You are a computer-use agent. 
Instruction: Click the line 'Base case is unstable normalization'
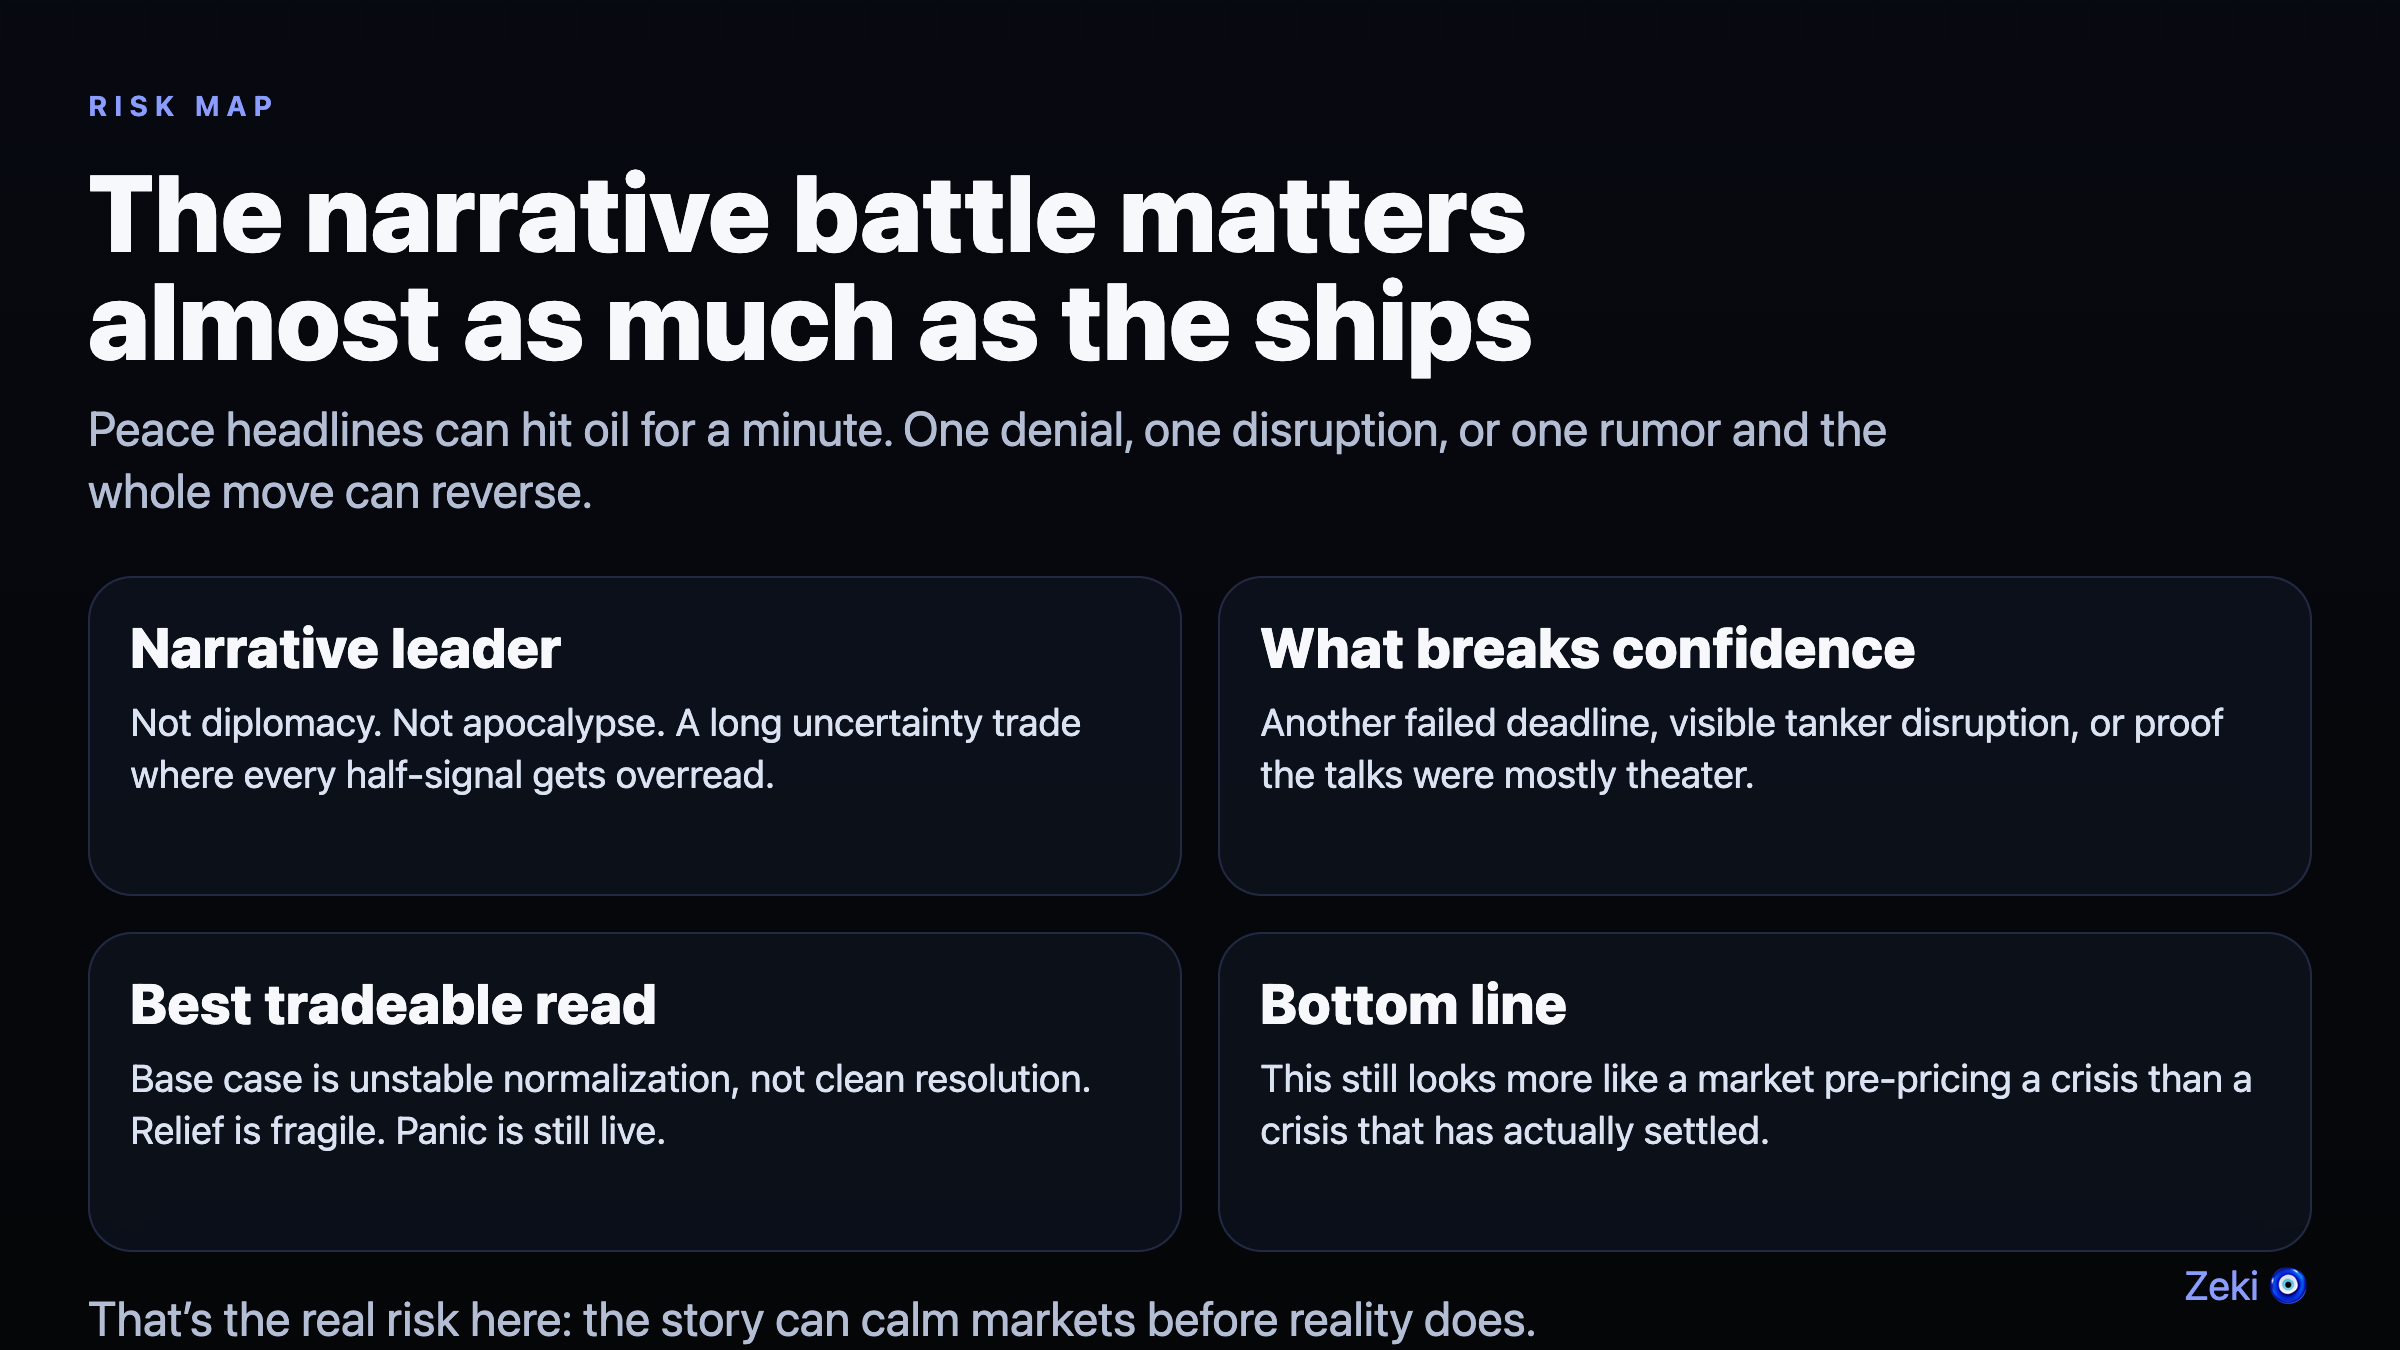pos(610,1079)
